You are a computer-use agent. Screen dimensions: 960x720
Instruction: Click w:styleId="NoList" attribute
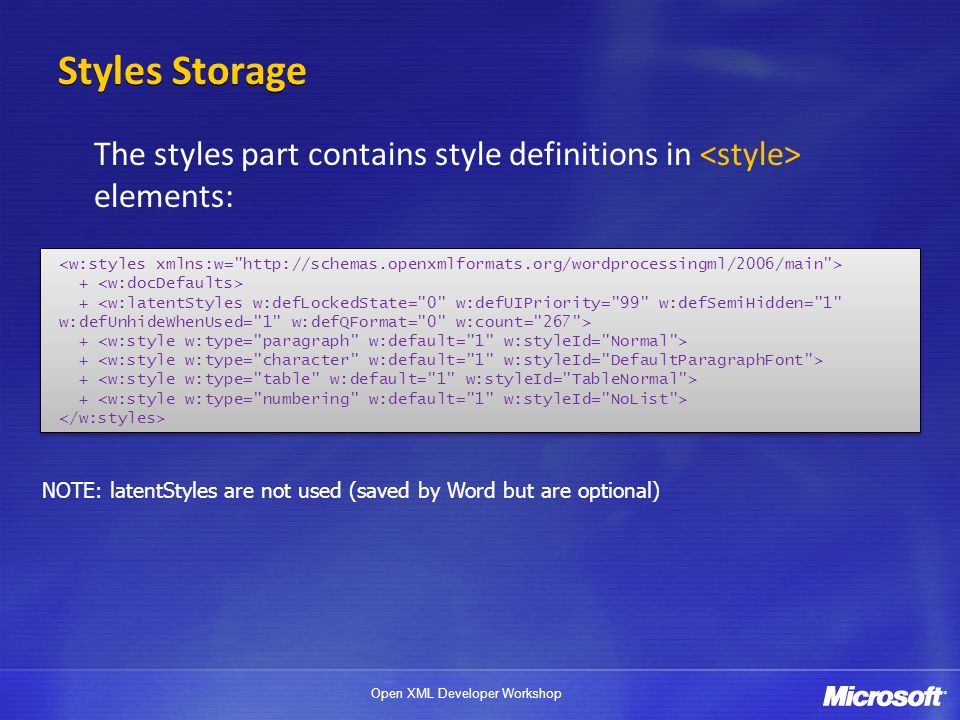point(590,399)
